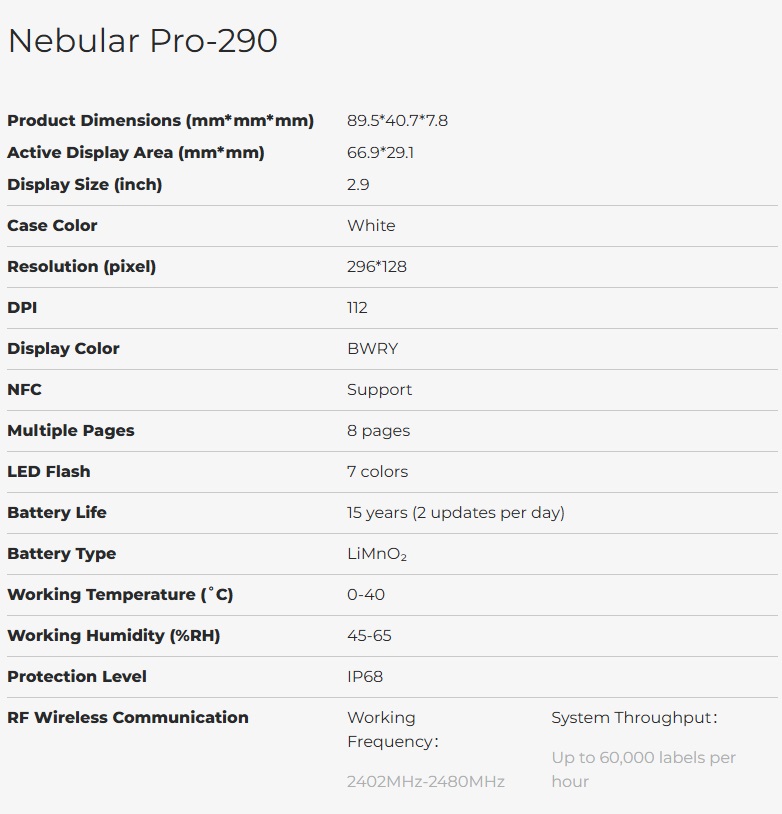Click the BWRY display color value
This screenshot has height=814, width=782.
click(x=372, y=349)
